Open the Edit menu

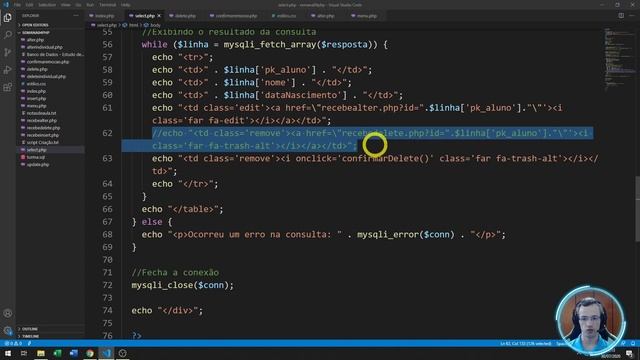29,5
